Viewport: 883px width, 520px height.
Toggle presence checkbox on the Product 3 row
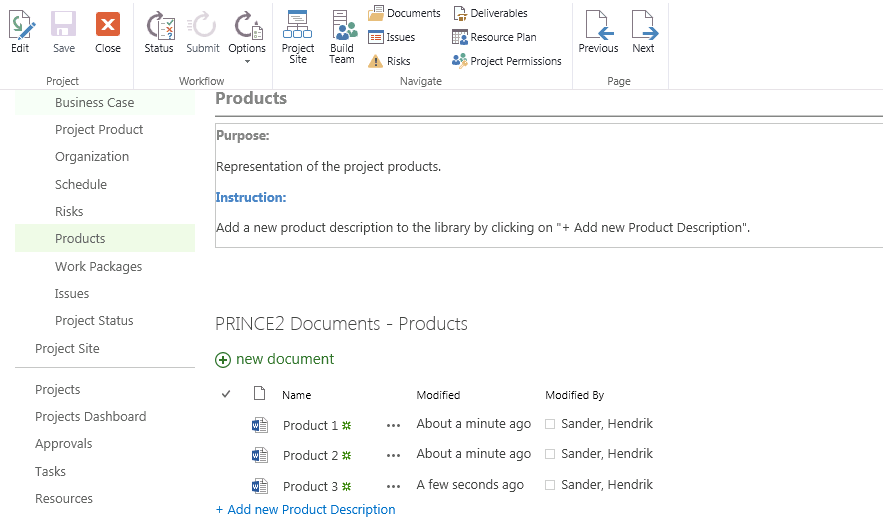coord(550,485)
